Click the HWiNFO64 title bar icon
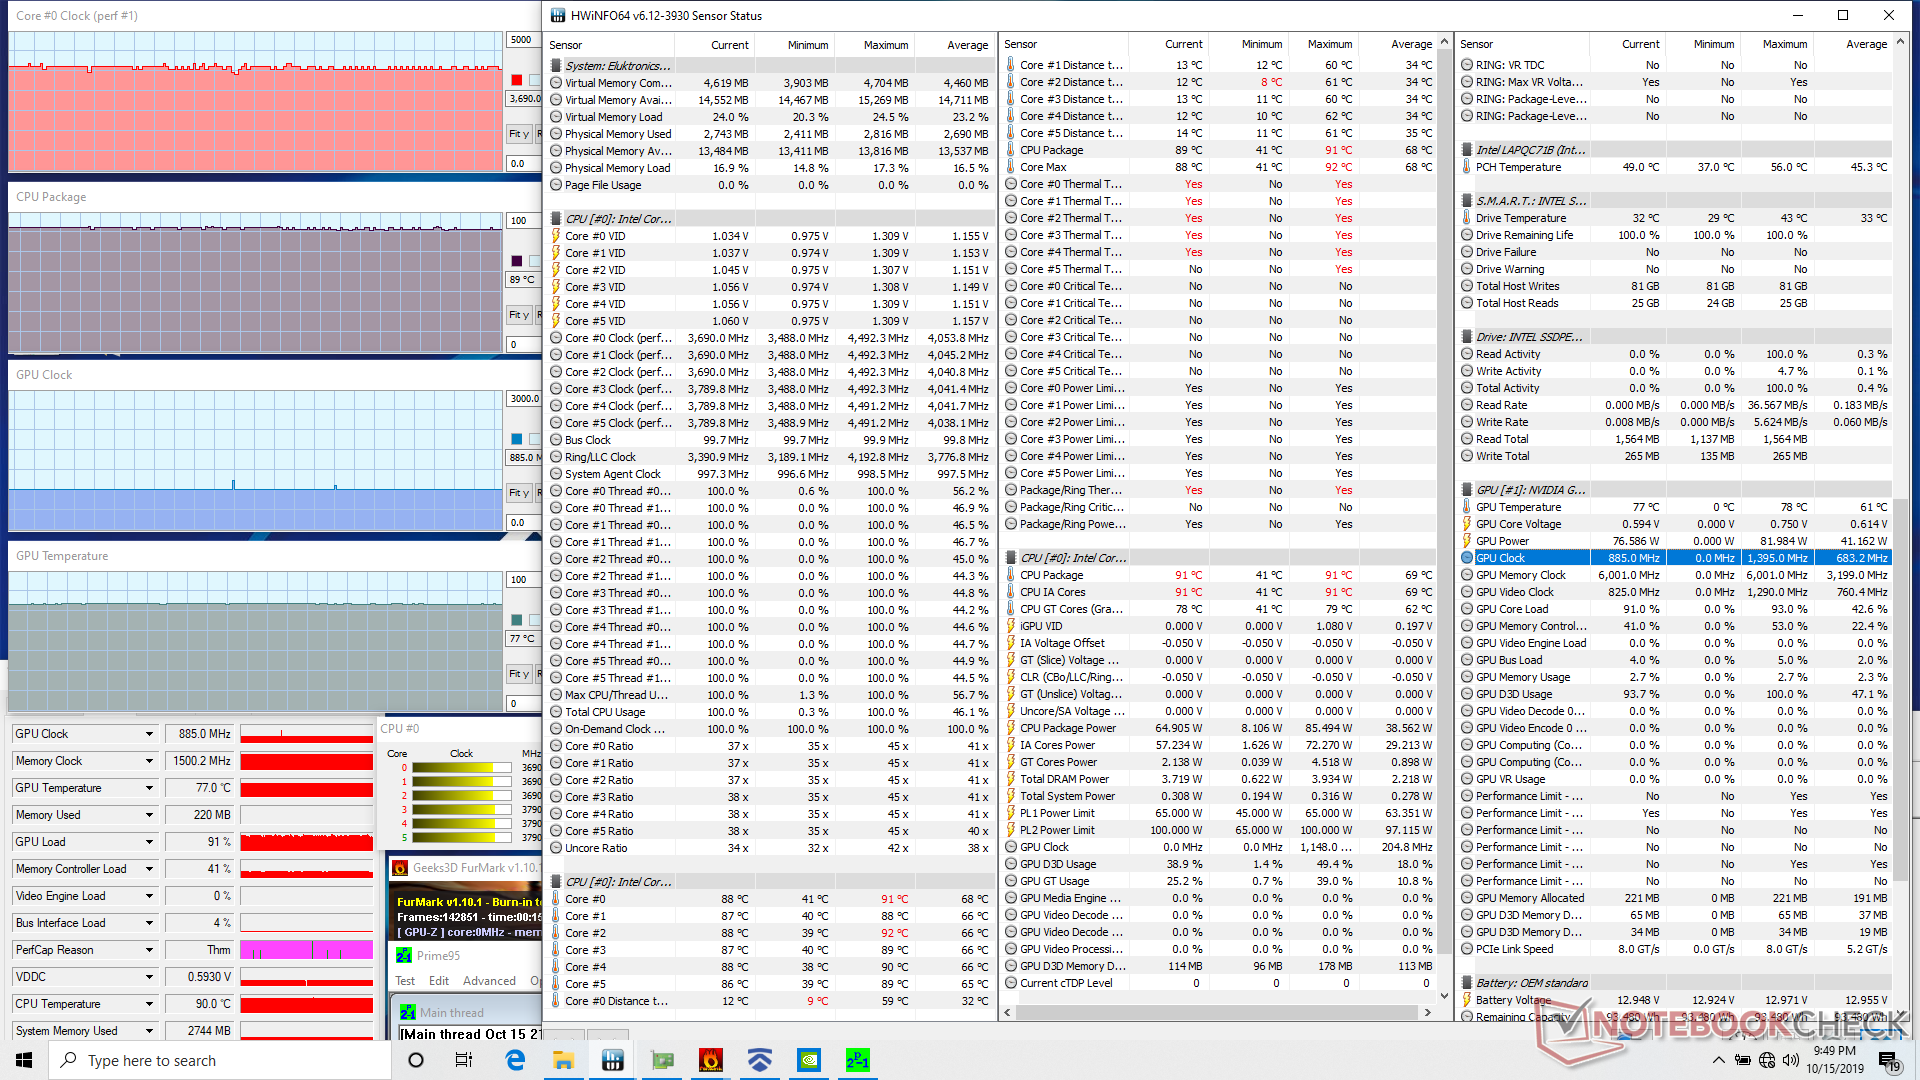 point(556,15)
